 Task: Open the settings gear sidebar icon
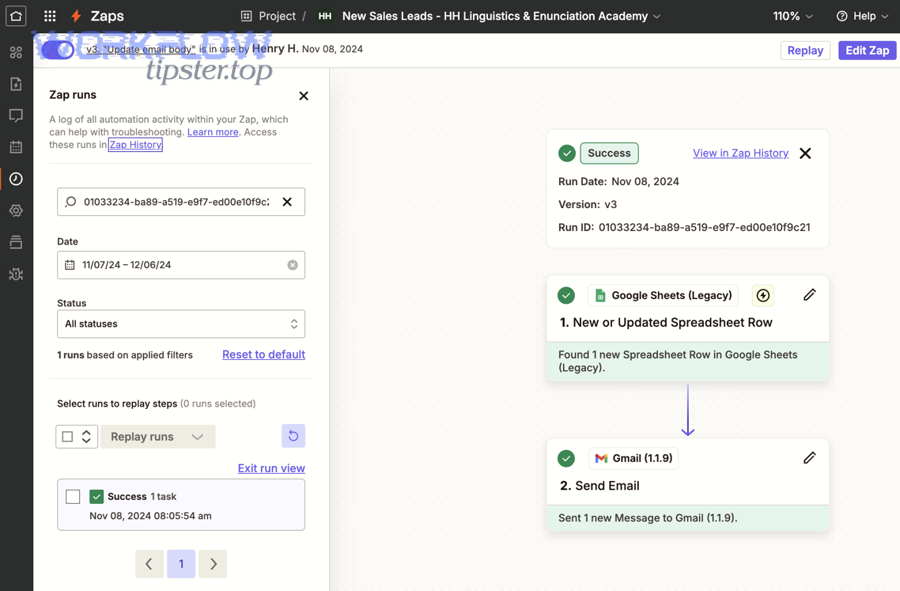click(x=16, y=211)
